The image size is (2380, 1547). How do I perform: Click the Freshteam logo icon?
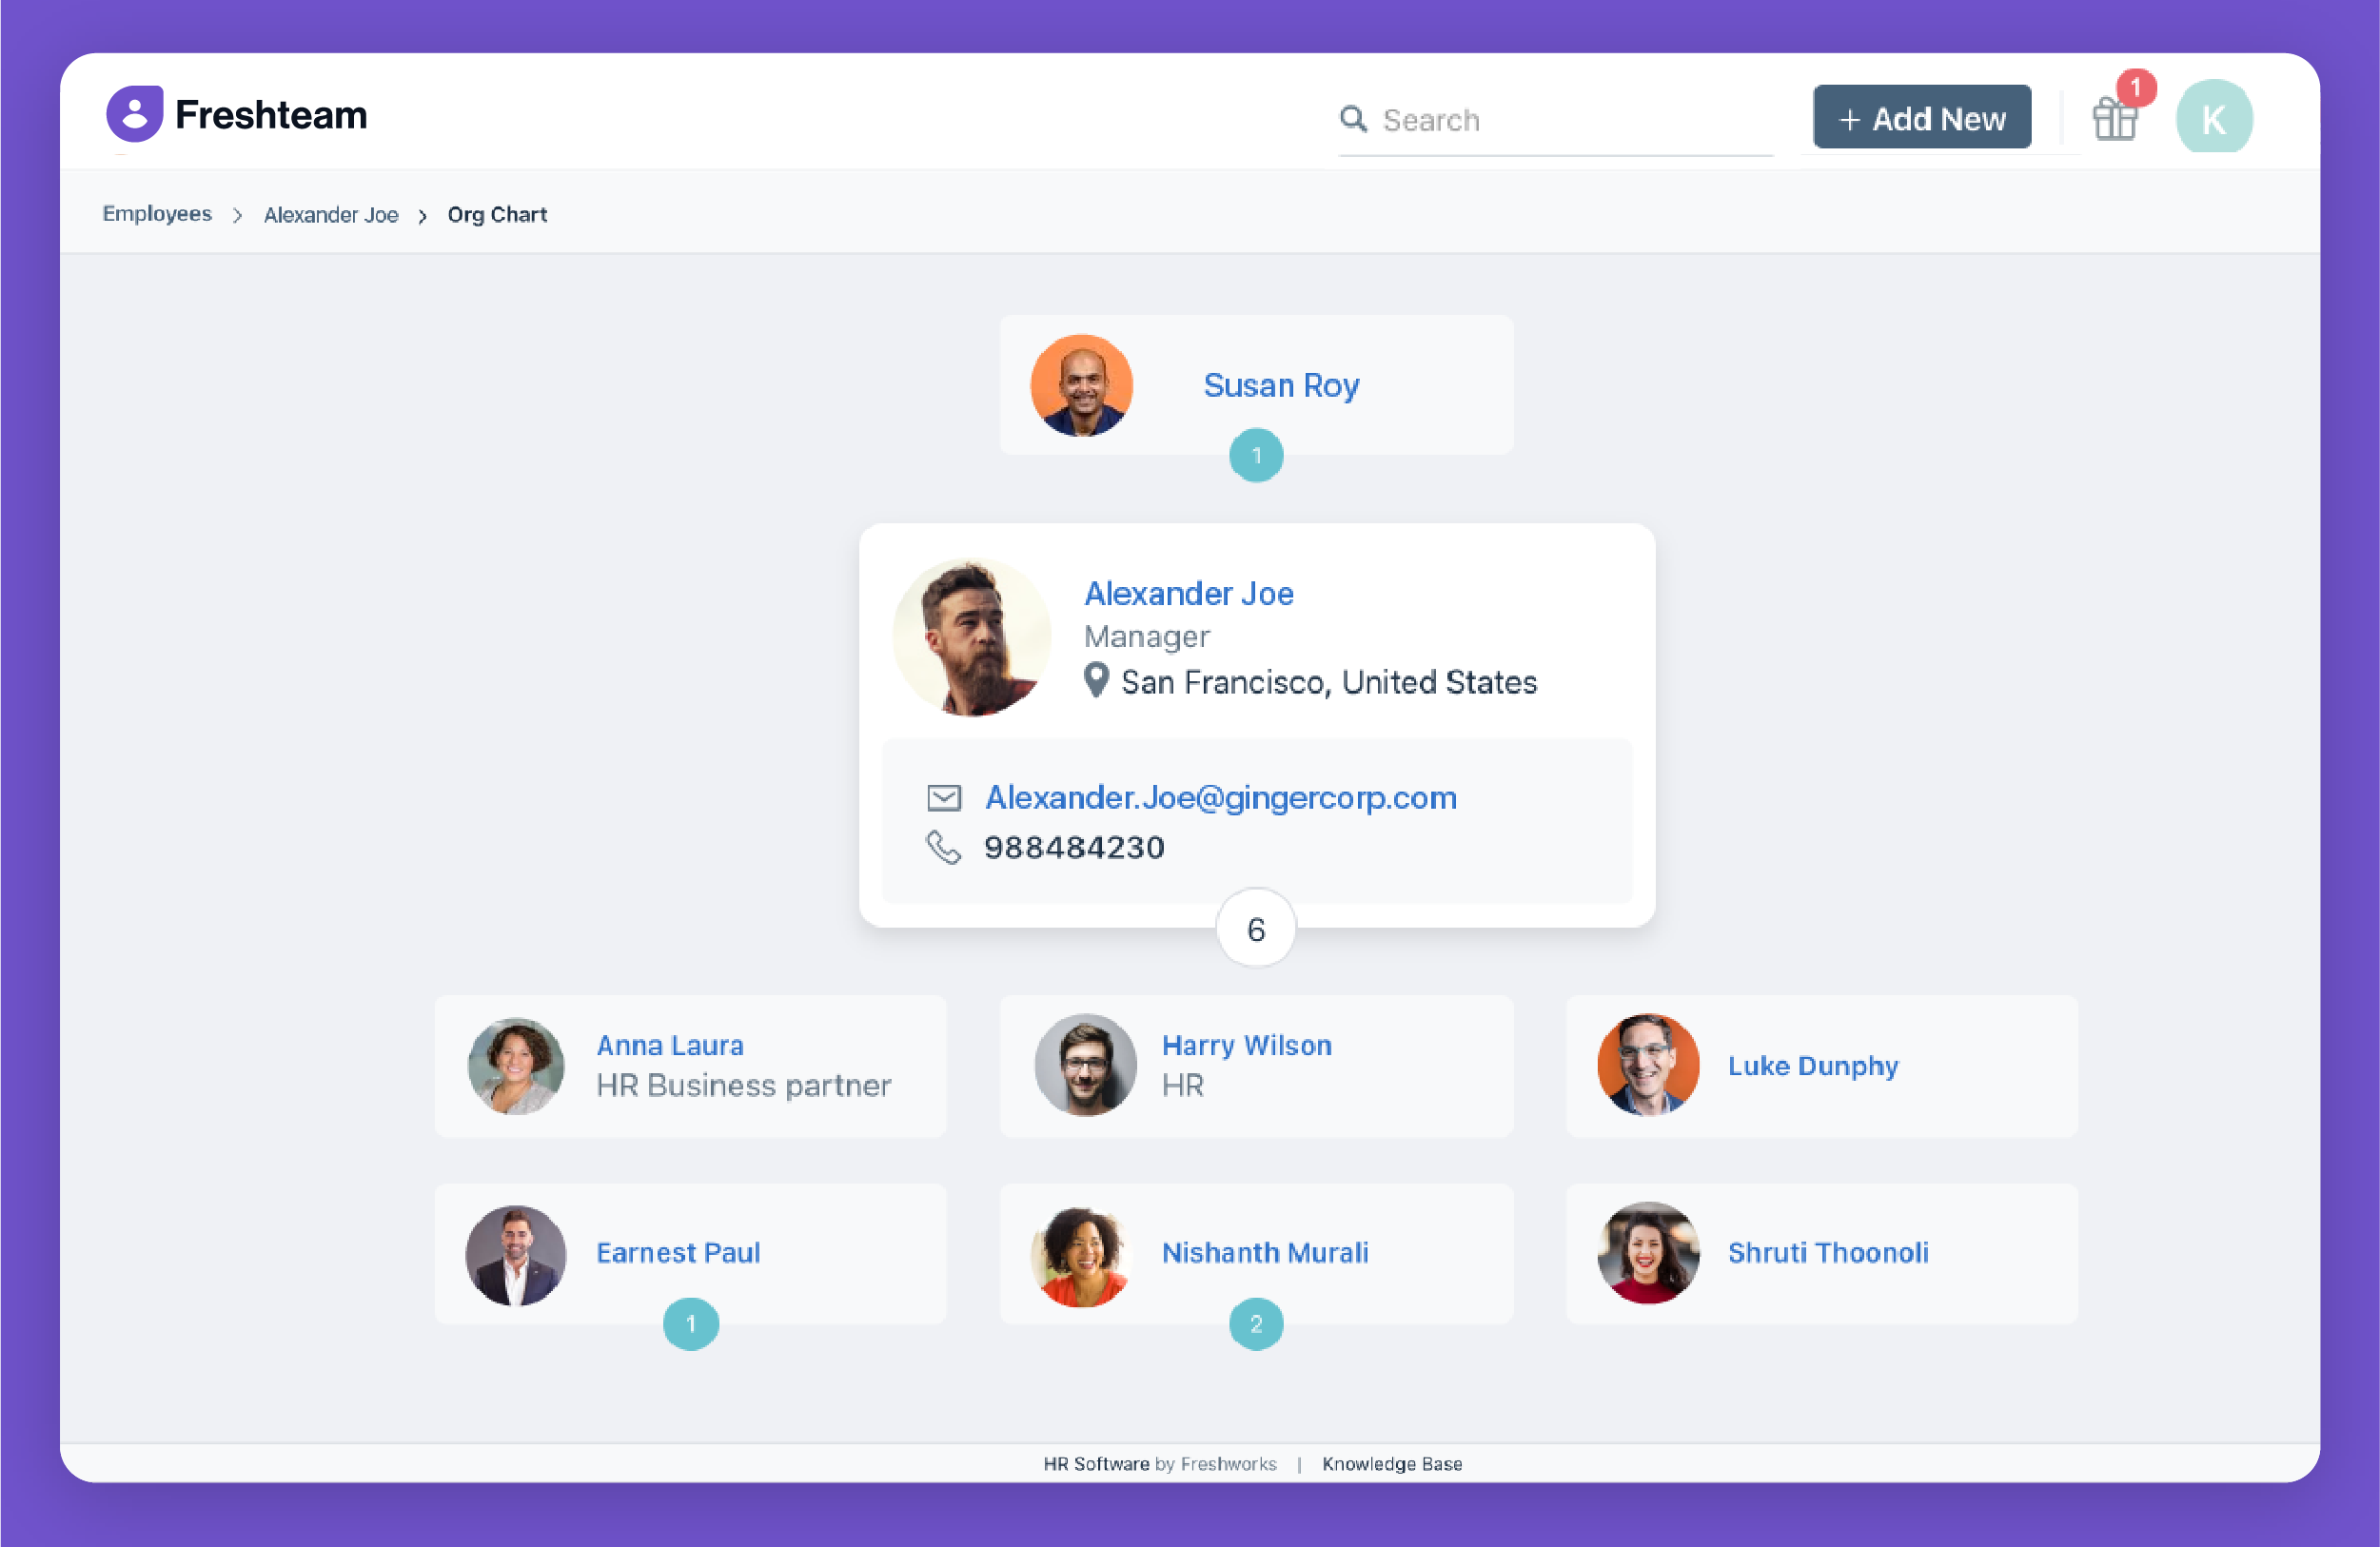coord(137,116)
